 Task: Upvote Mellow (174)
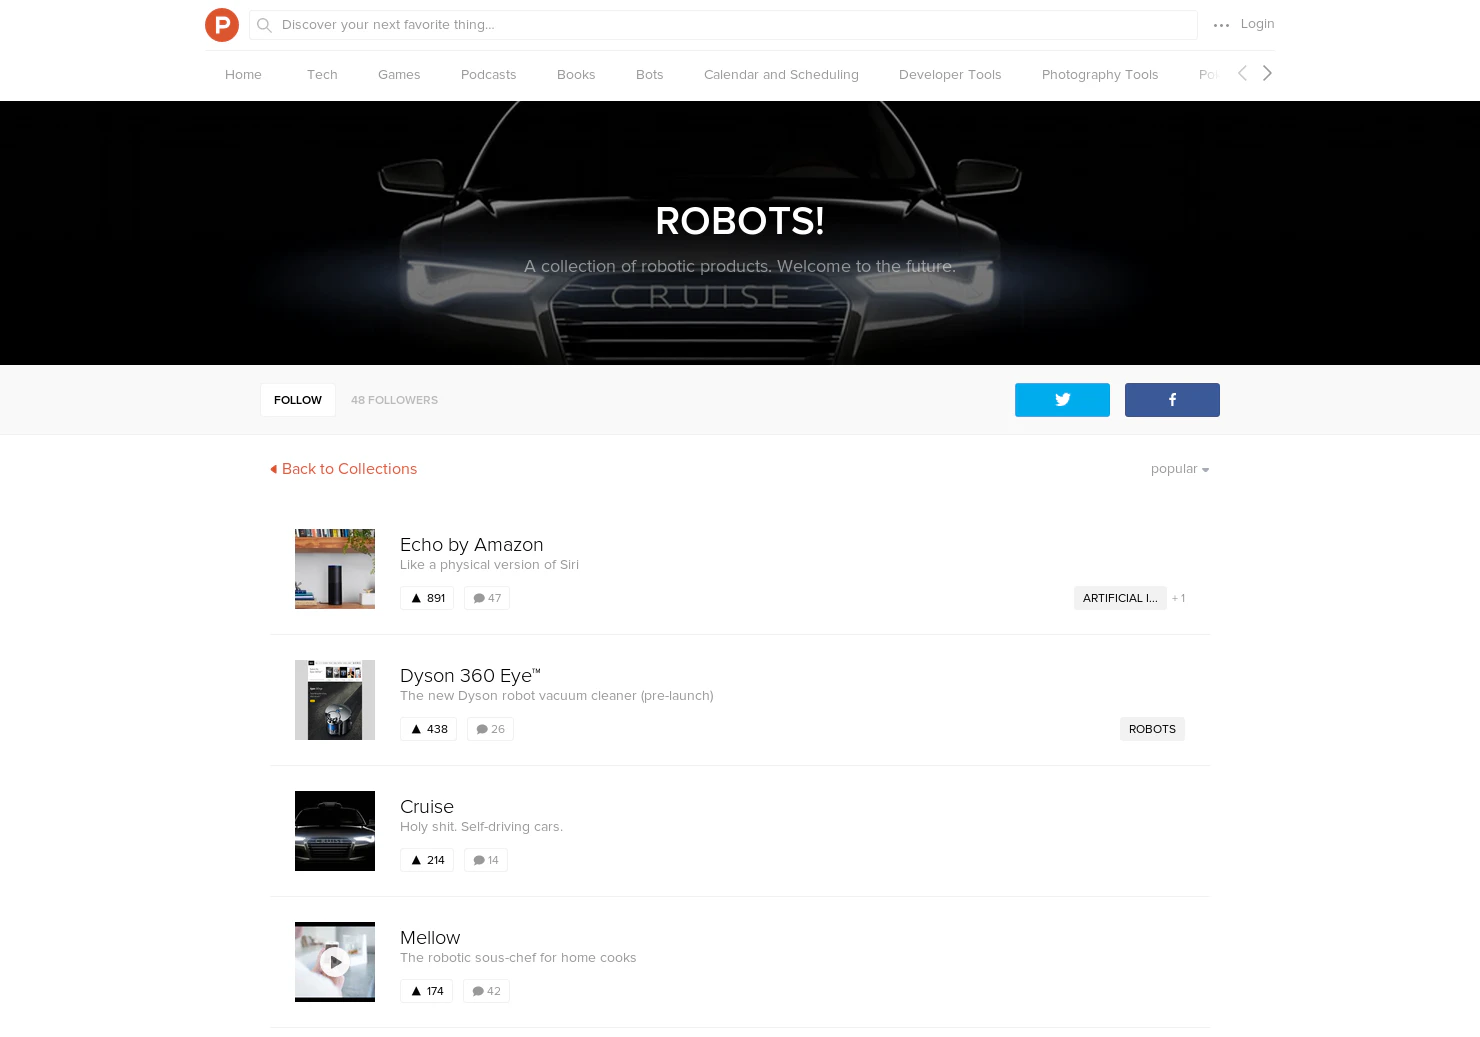click(426, 991)
